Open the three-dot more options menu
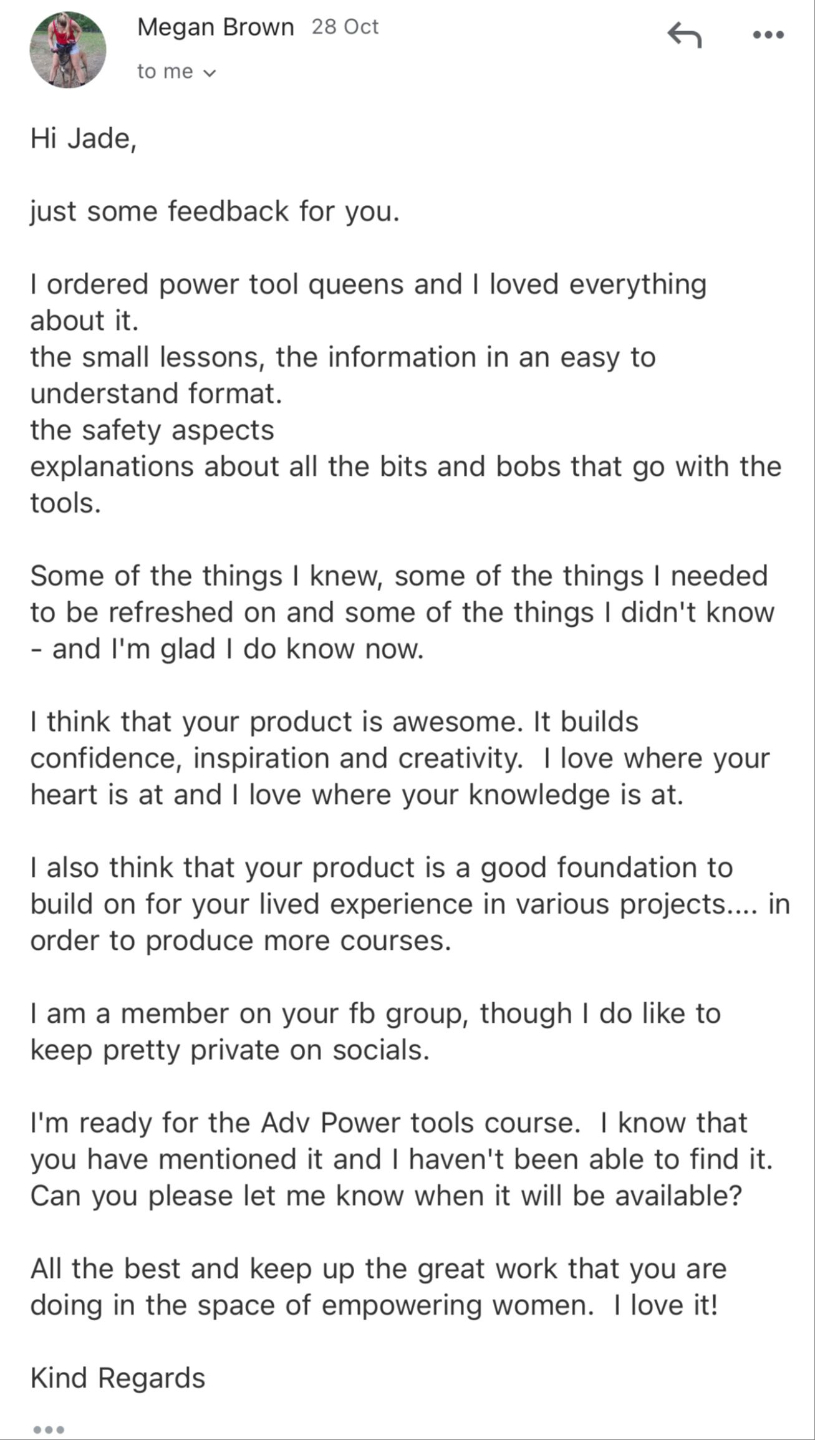The image size is (815, 1440). 768,36
